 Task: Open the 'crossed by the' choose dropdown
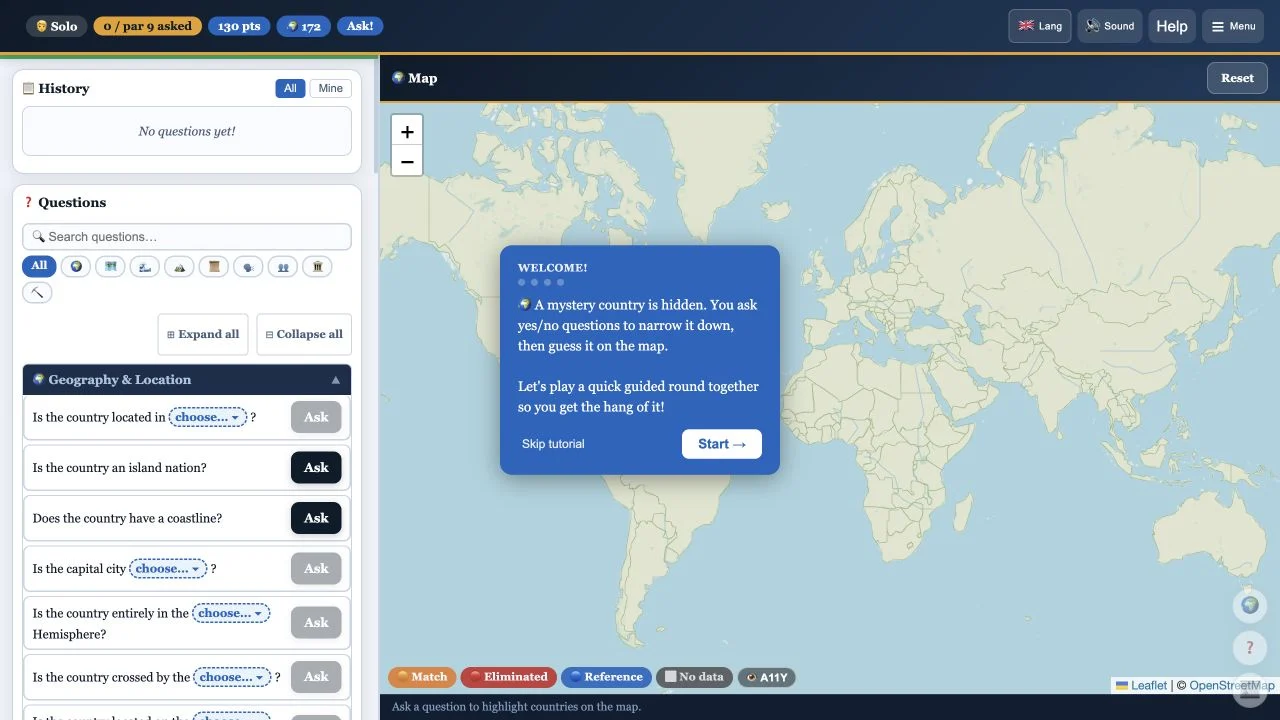(232, 677)
